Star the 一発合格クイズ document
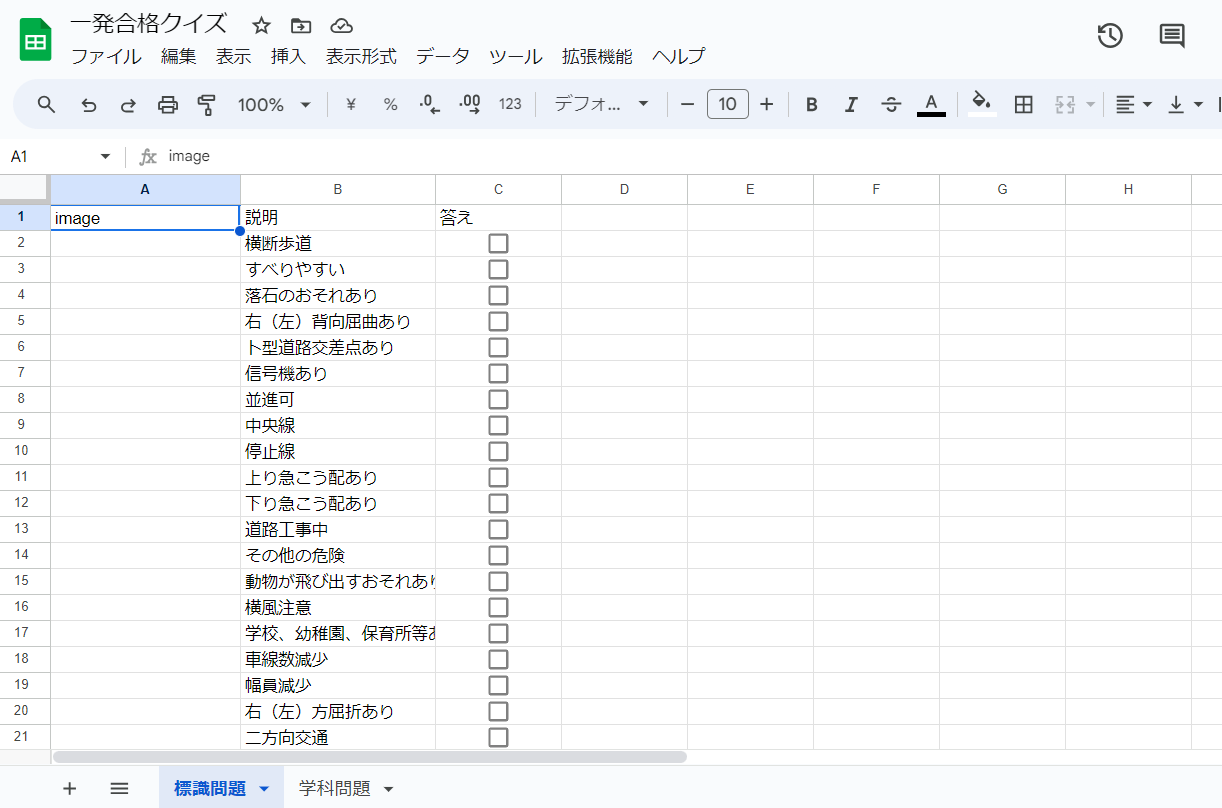This screenshot has height=808, width=1222. 261,25
